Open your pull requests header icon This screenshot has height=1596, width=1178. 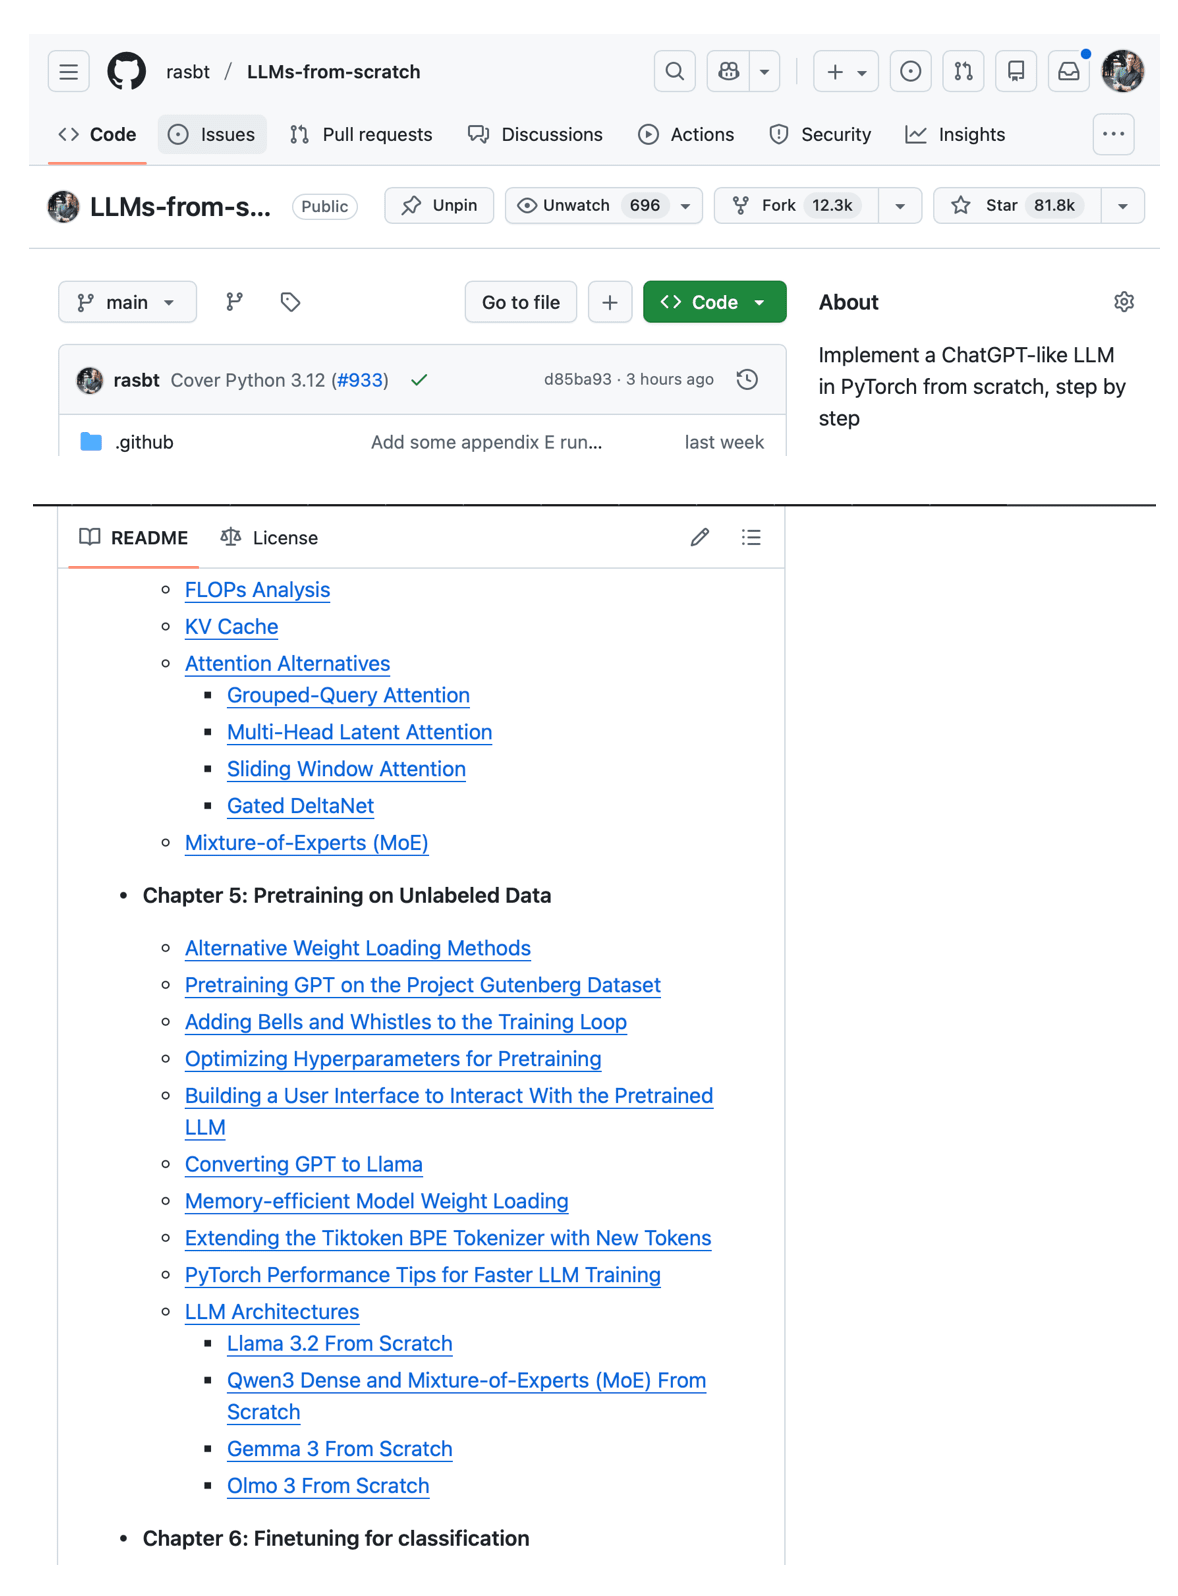pyautogui.click(x=963, y=72)
